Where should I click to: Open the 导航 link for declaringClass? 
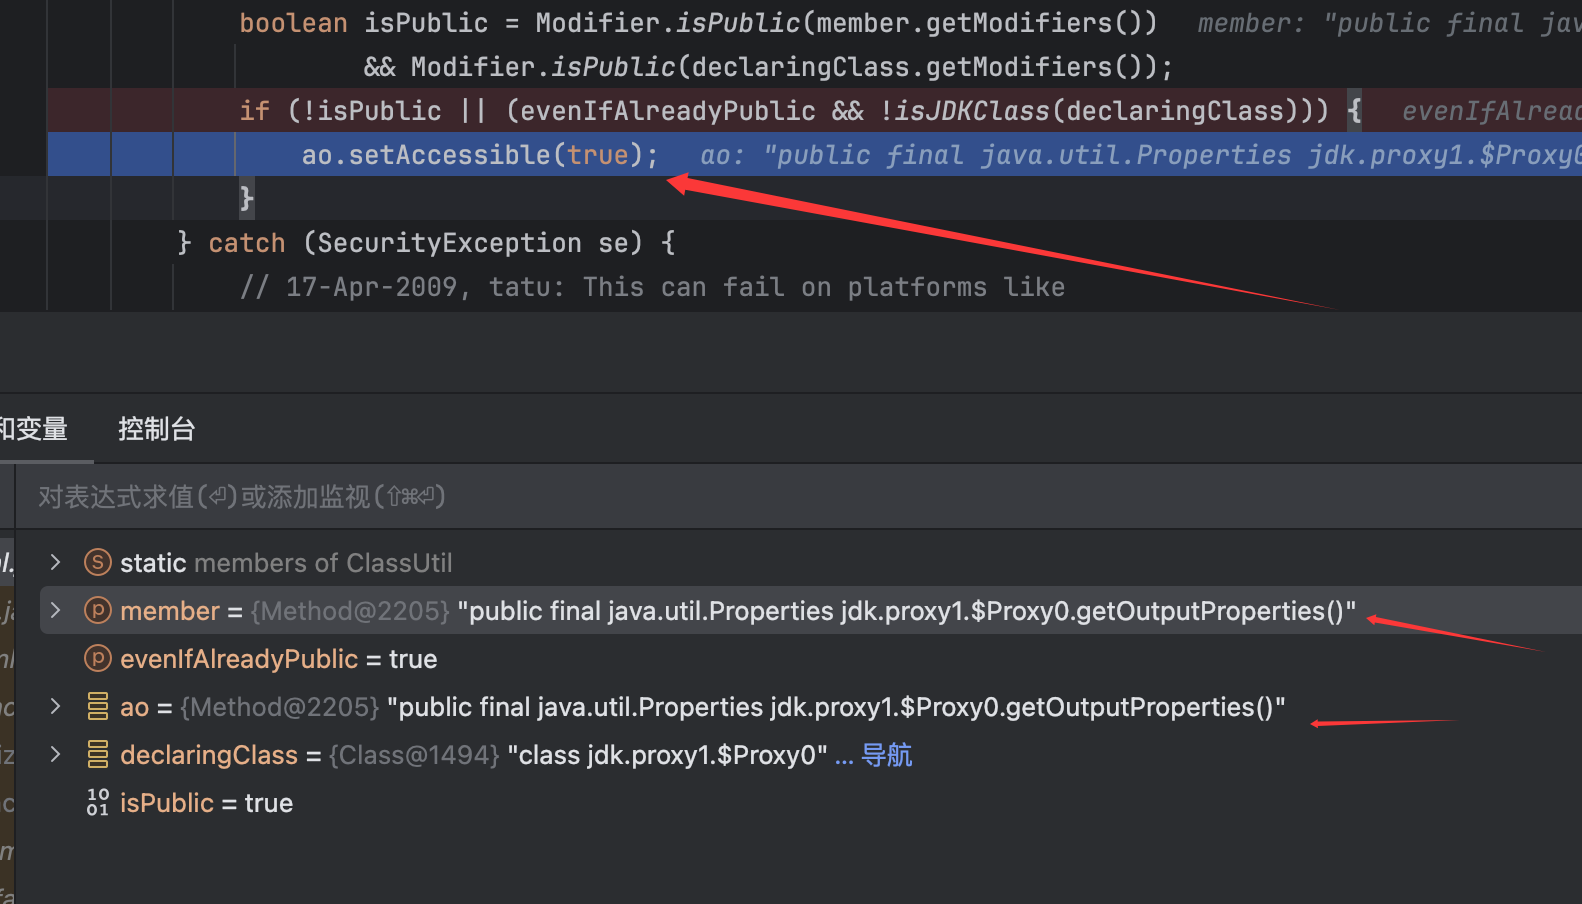click(886, 755)
